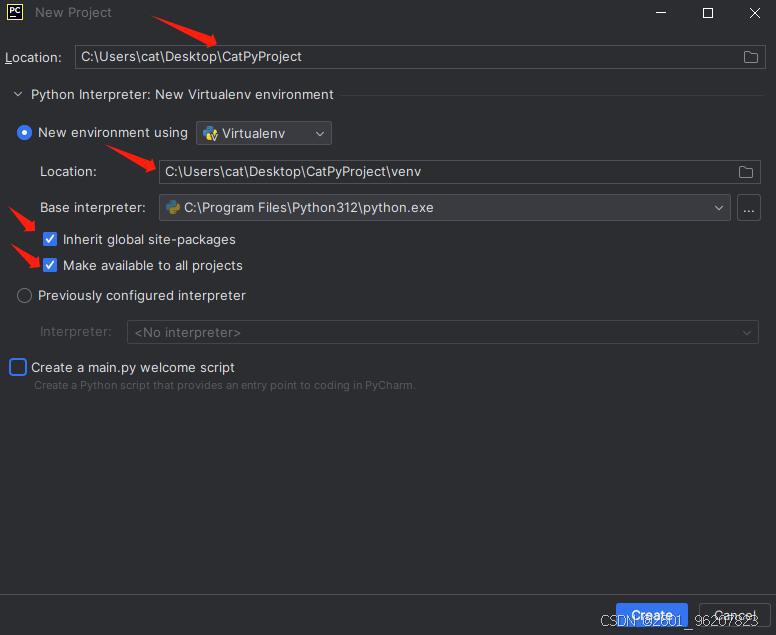Minimize the New Project window
Screen dimensions: 776x635
click(661, 12)
